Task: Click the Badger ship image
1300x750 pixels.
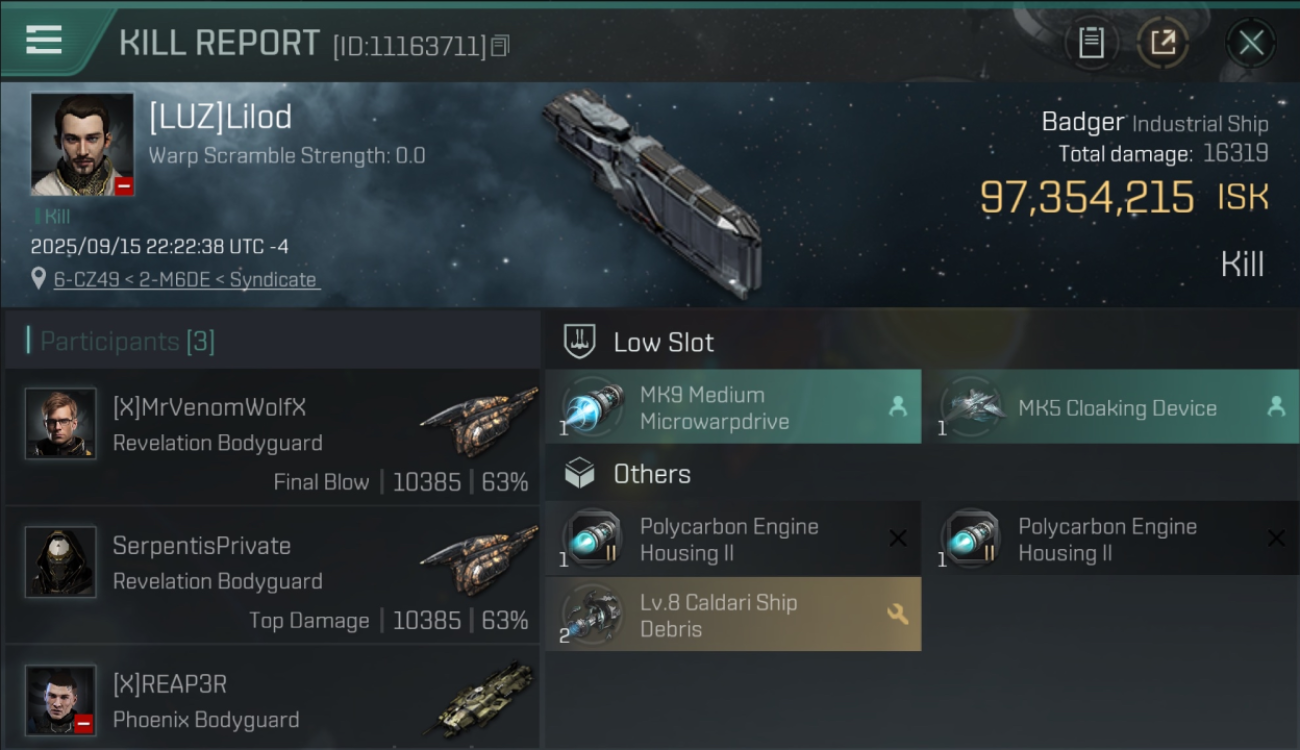Action: (652, 192)
